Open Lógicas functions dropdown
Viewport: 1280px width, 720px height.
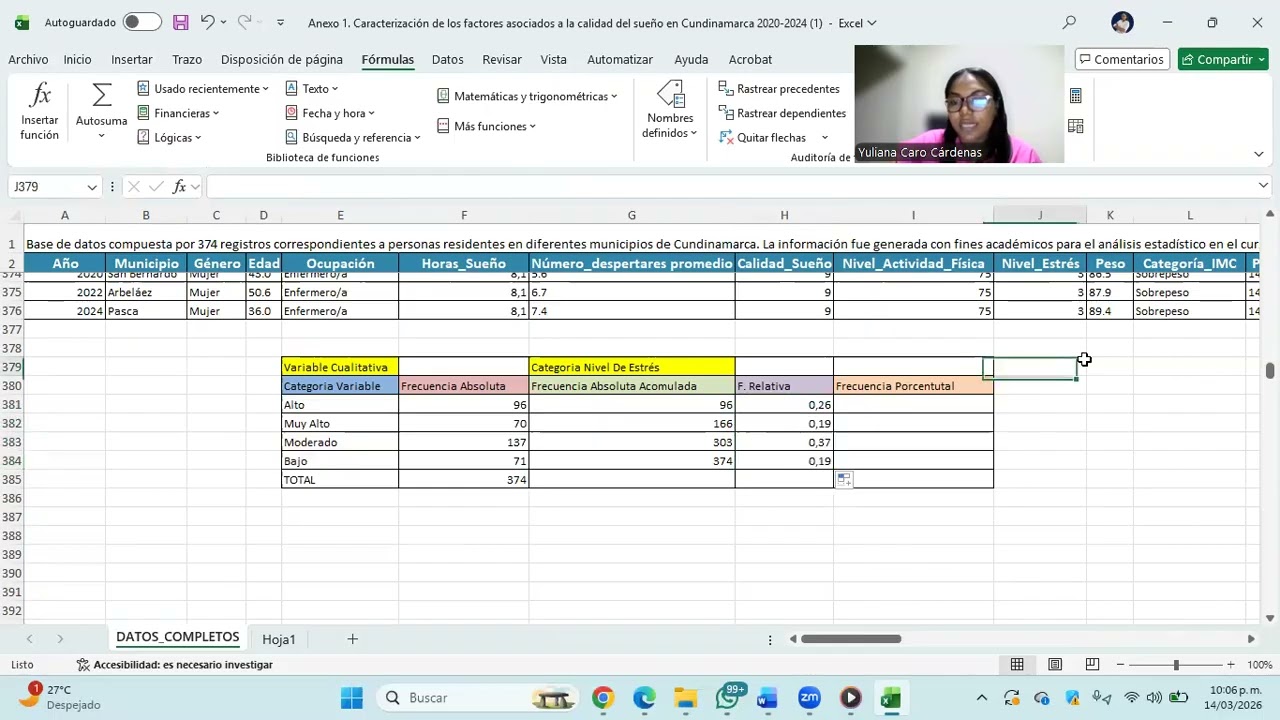(169, 137)
